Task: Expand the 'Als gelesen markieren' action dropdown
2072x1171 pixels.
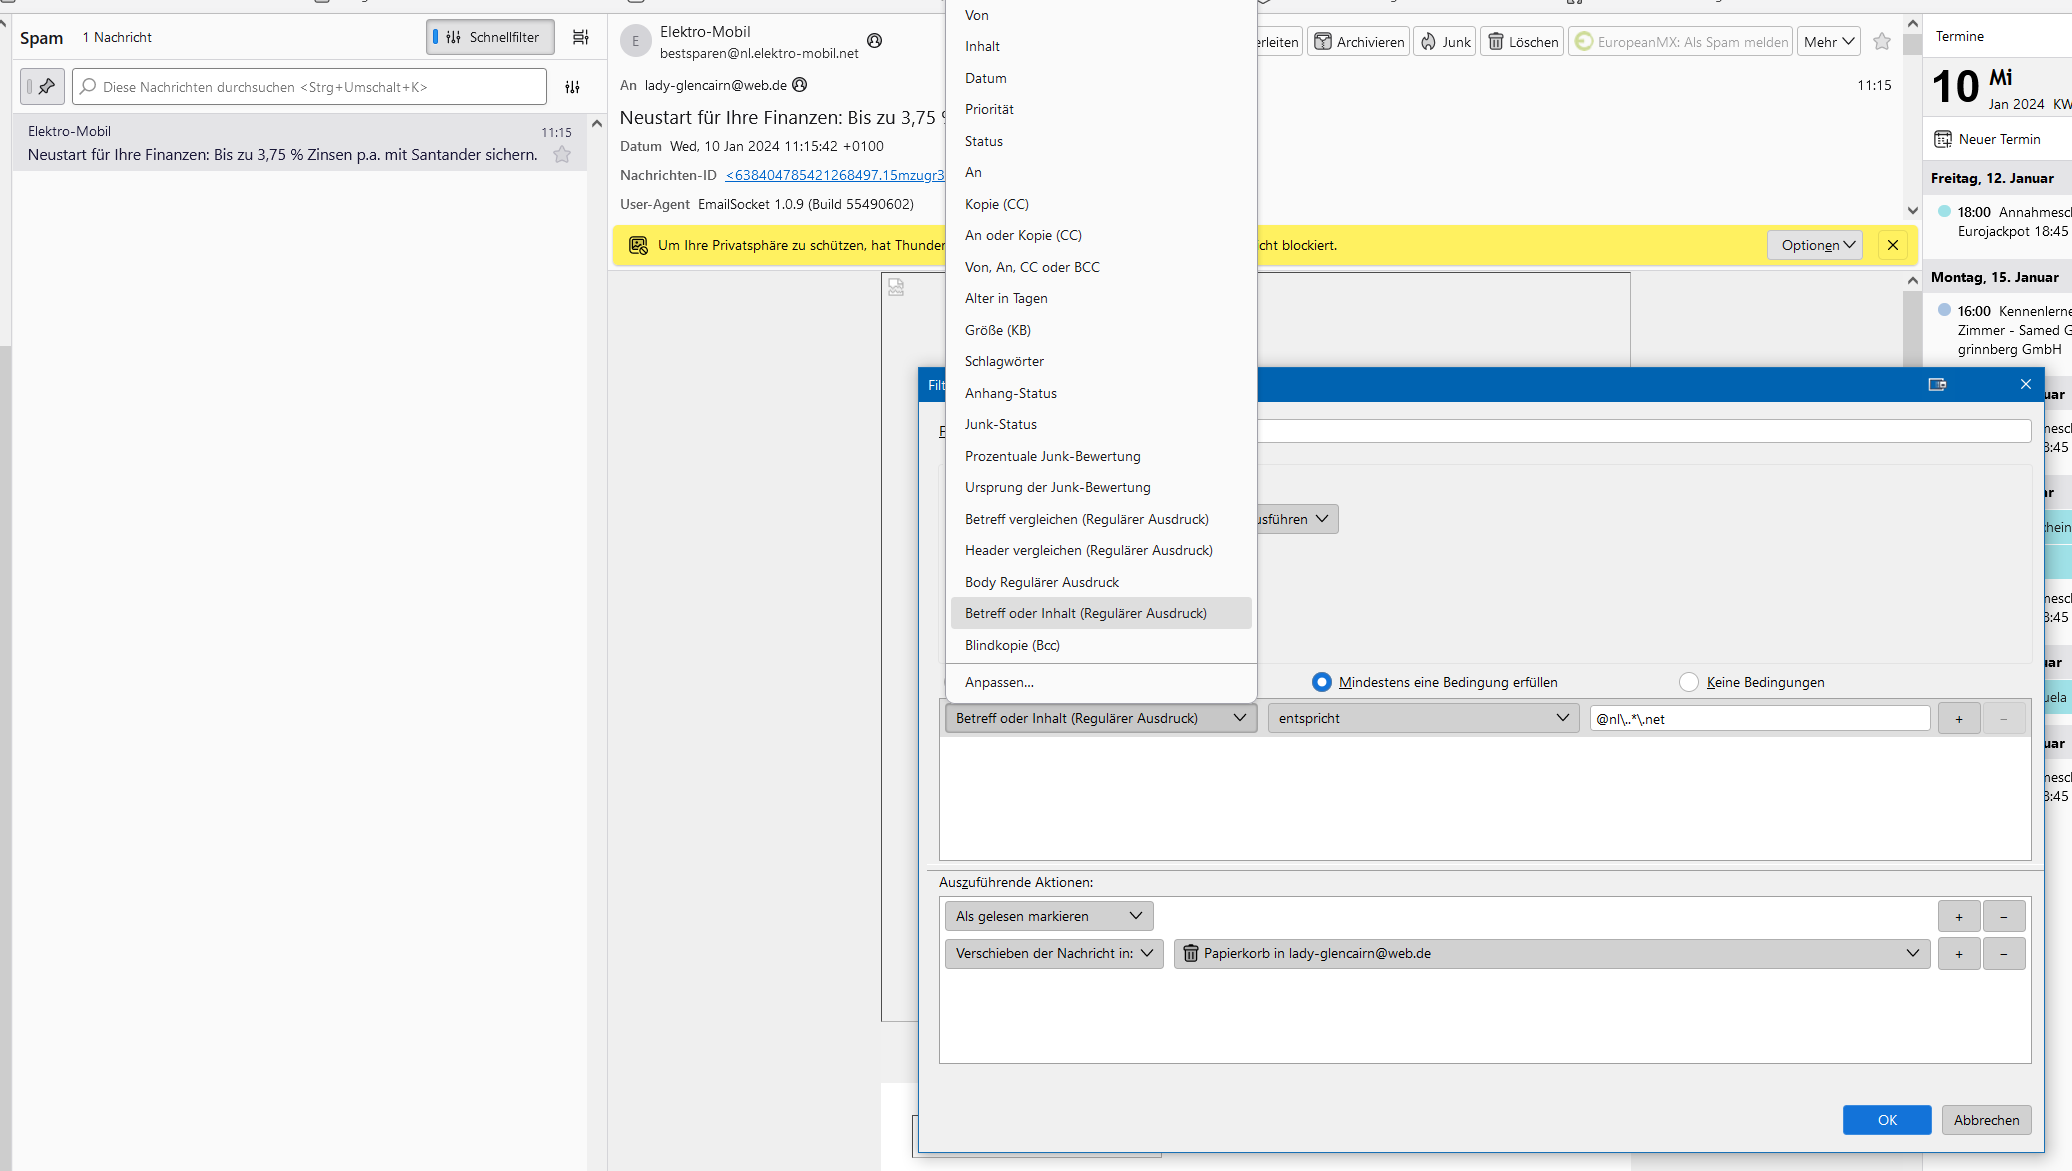Action: point(1049,916)
